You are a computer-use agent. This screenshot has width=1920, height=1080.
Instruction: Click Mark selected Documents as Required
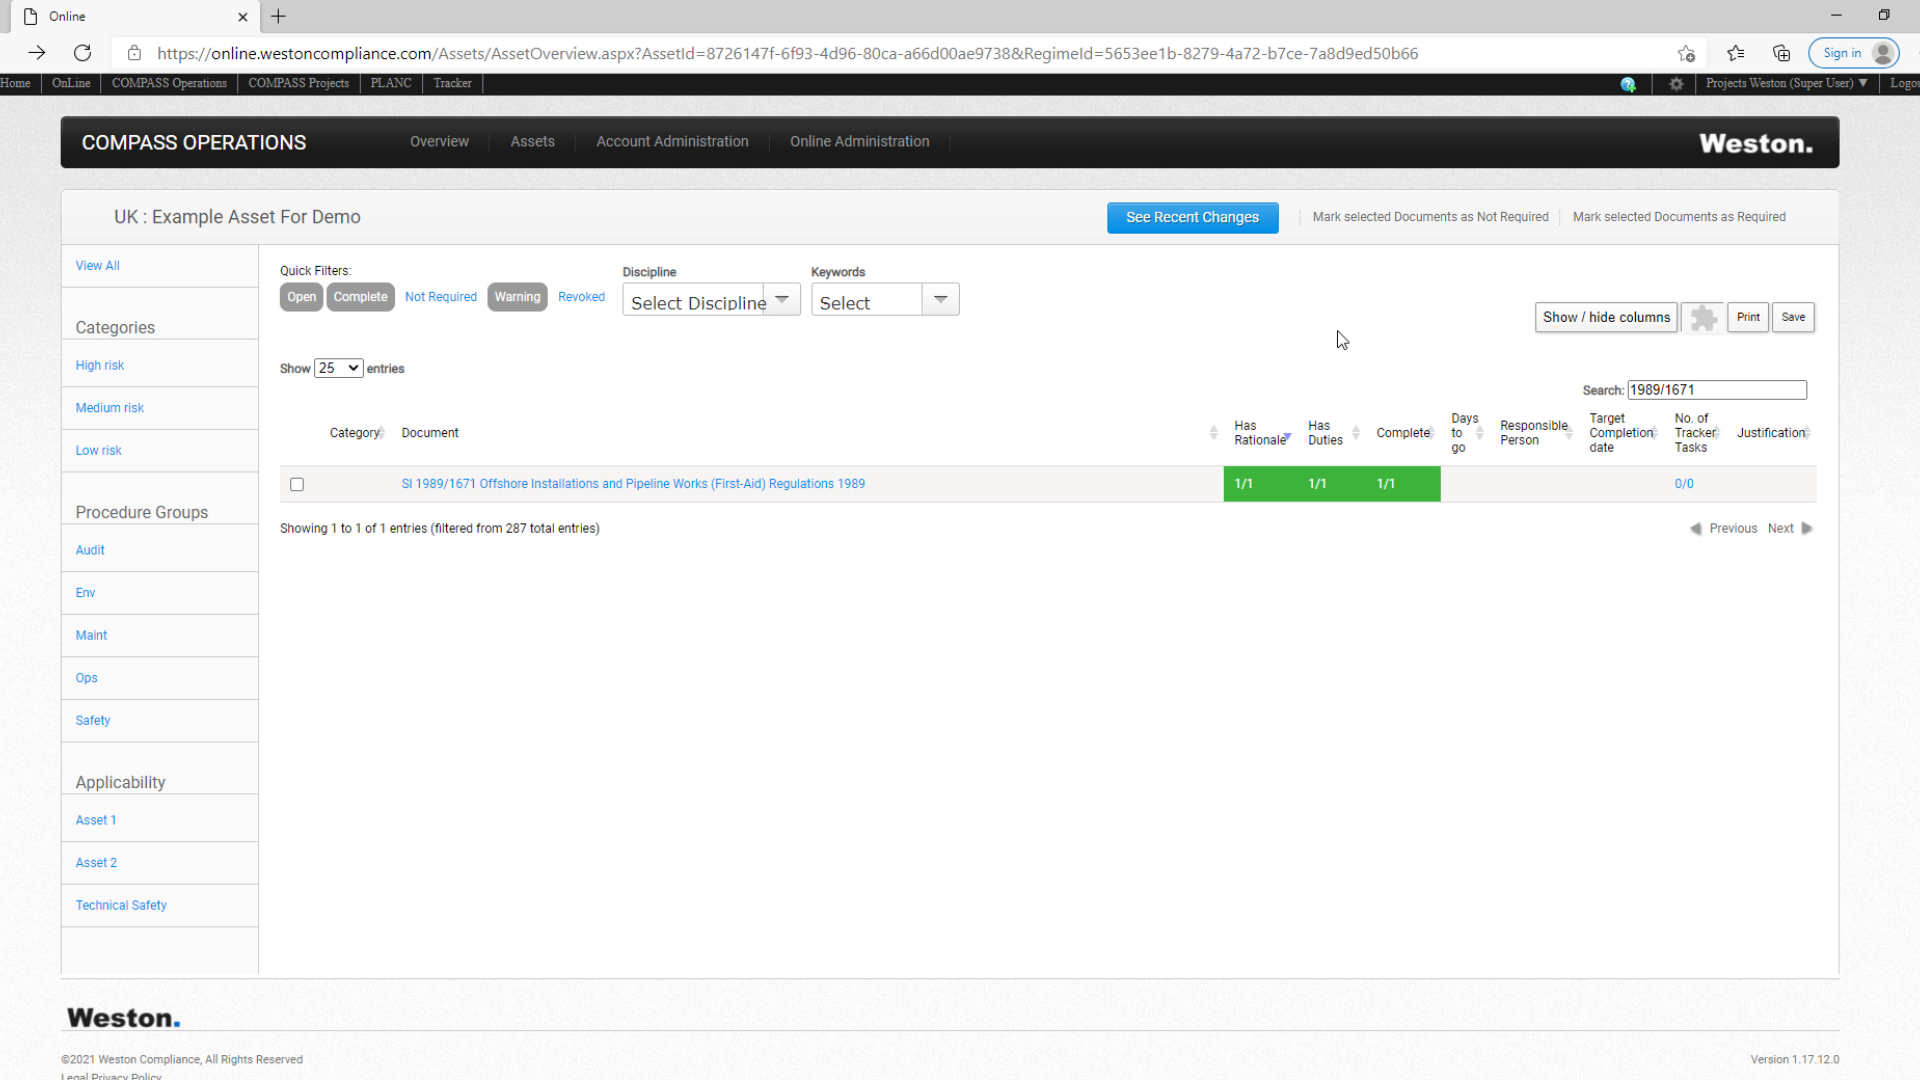point(1679,217)
